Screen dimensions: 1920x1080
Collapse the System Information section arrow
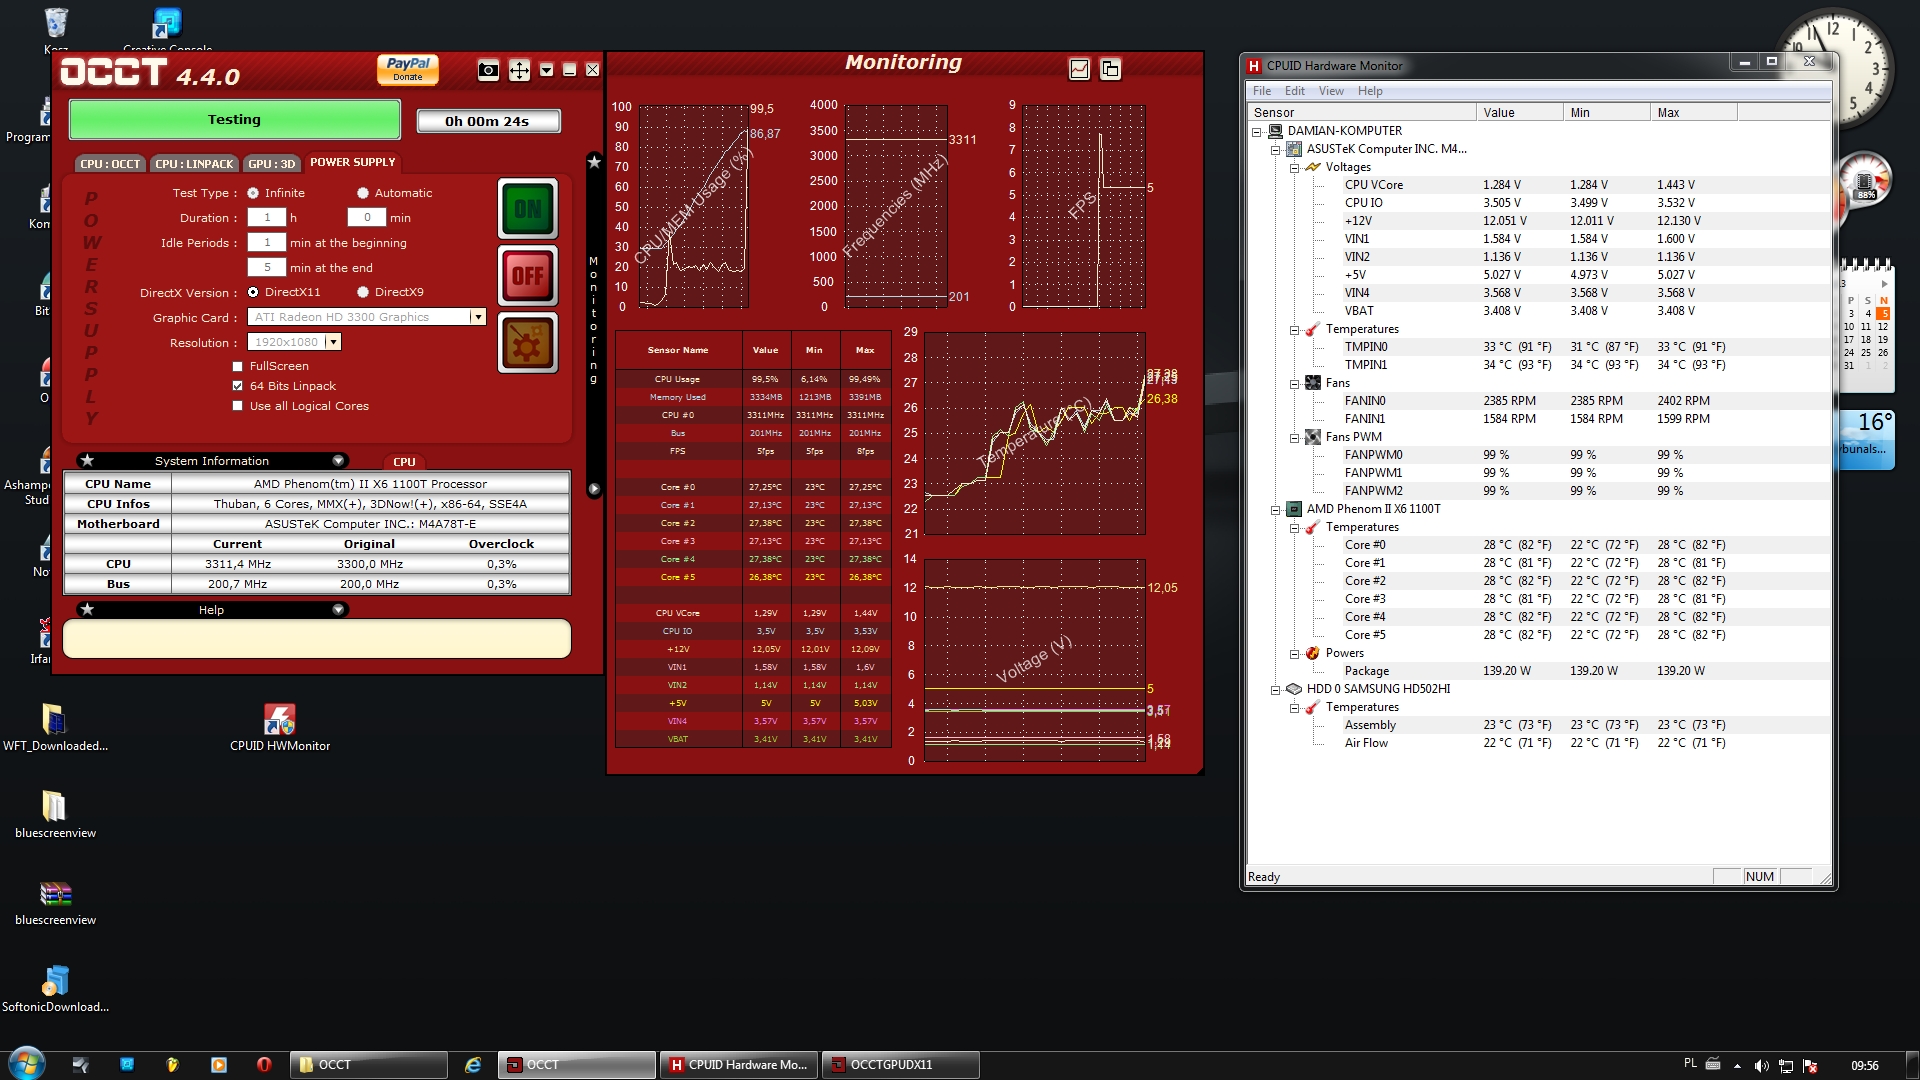pos(338,461)
